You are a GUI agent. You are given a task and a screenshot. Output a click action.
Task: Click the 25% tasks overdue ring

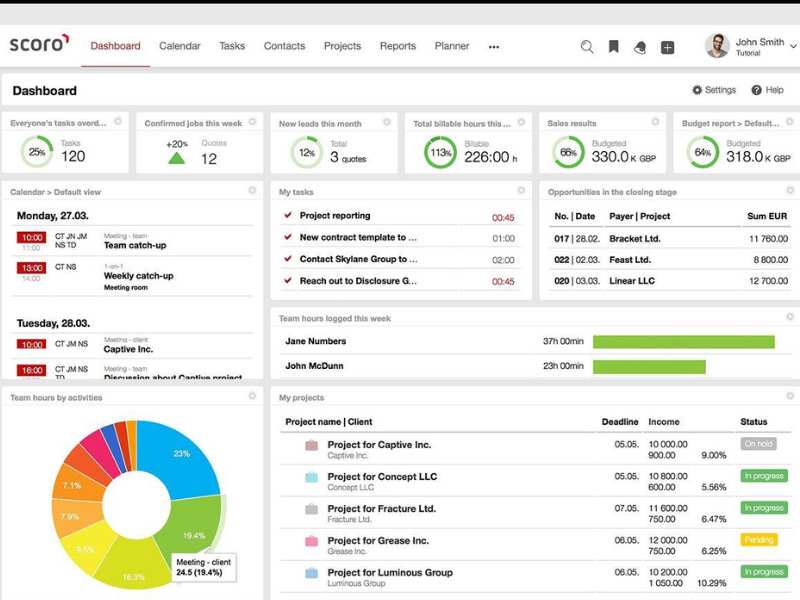point(37,152)
